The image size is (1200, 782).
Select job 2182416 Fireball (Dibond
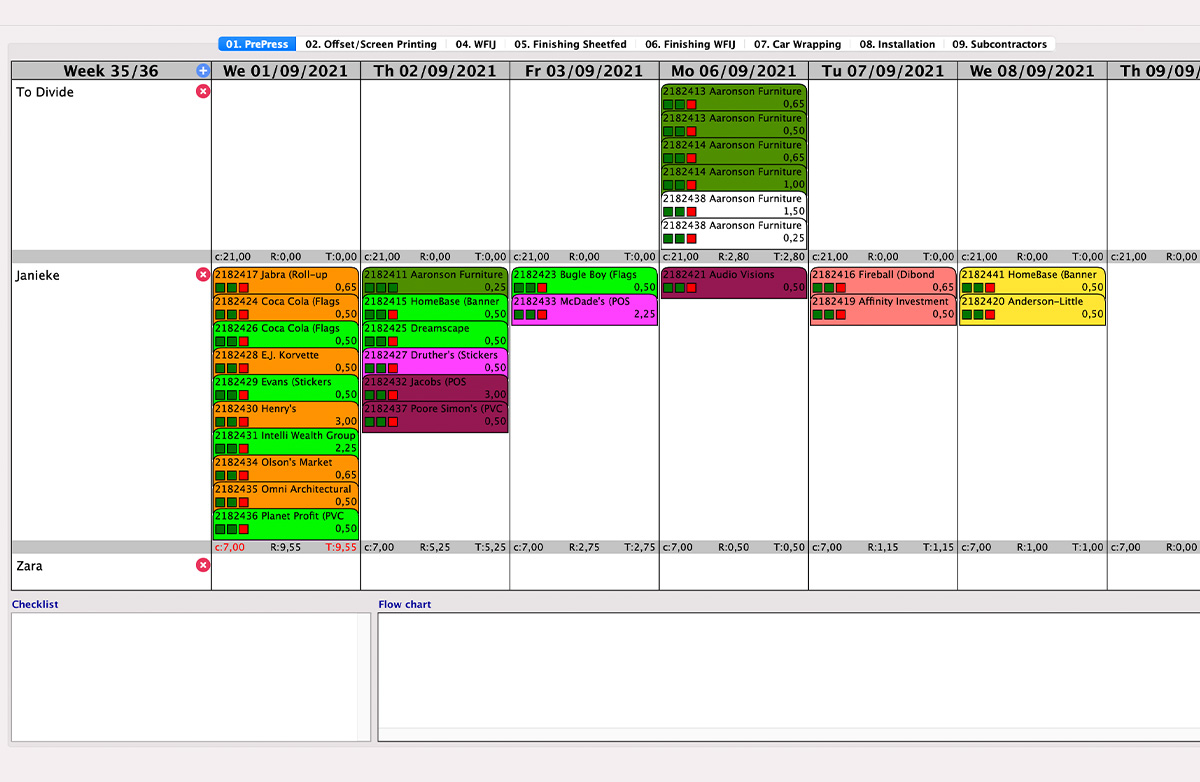[883, 280]
